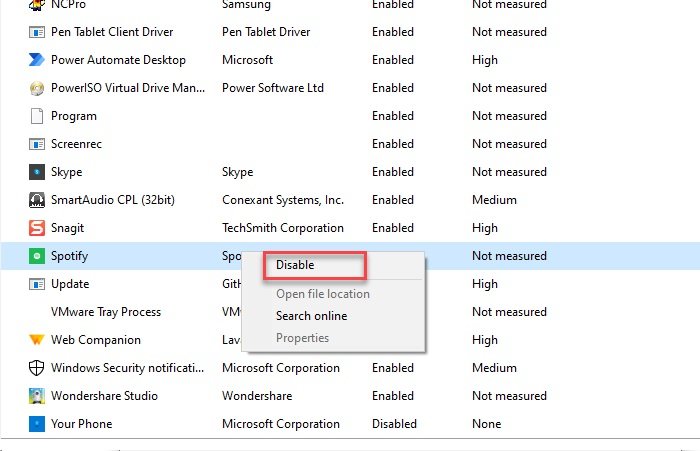Select the Snagit icon

(37, 228)
